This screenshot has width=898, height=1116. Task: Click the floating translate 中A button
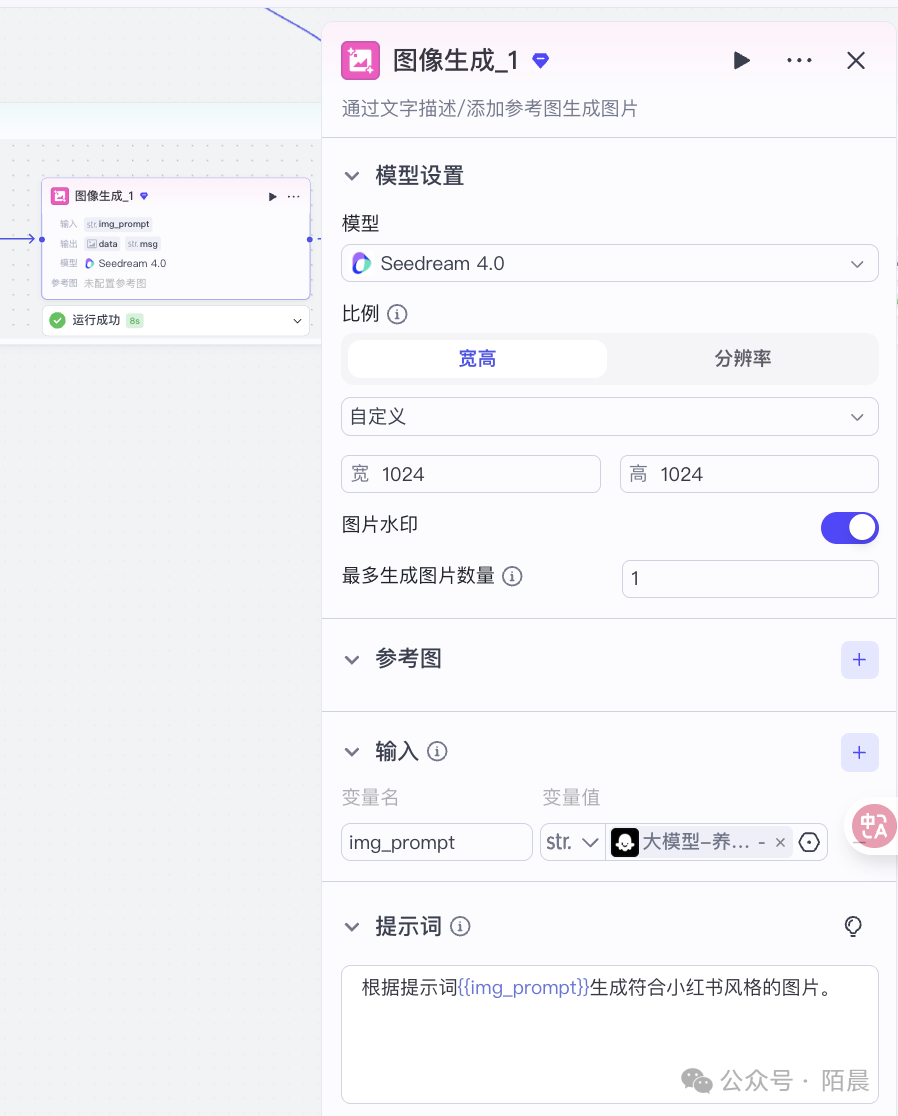[x=875, y=826]
